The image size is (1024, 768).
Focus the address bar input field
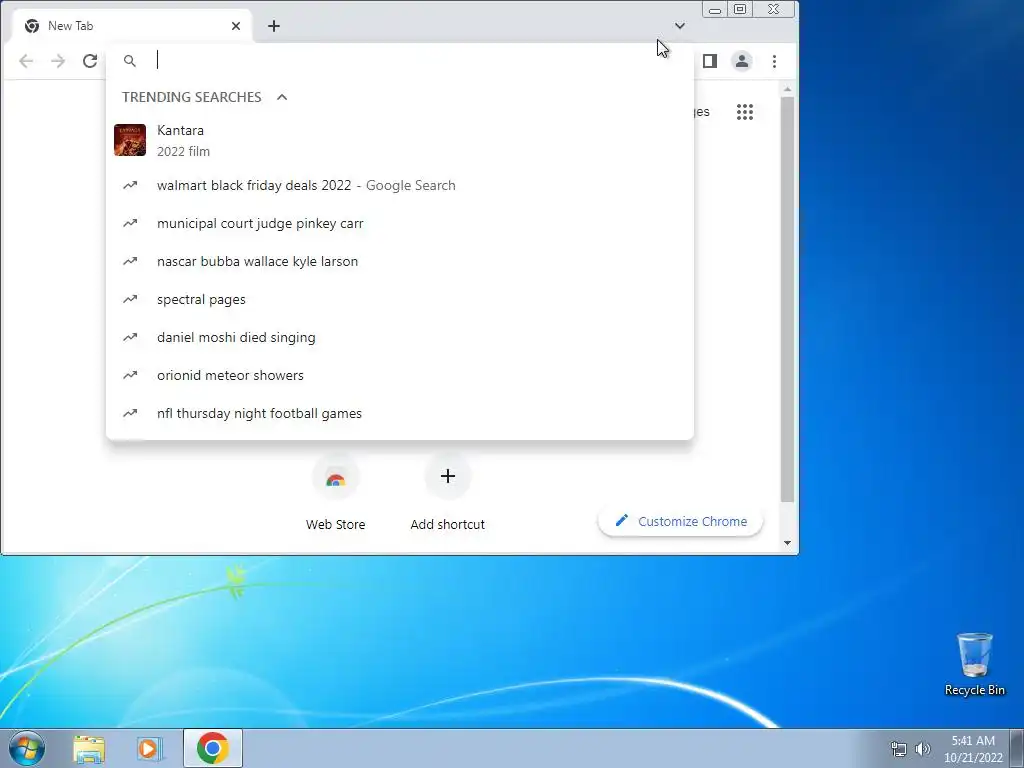click(x=418, y=60)
